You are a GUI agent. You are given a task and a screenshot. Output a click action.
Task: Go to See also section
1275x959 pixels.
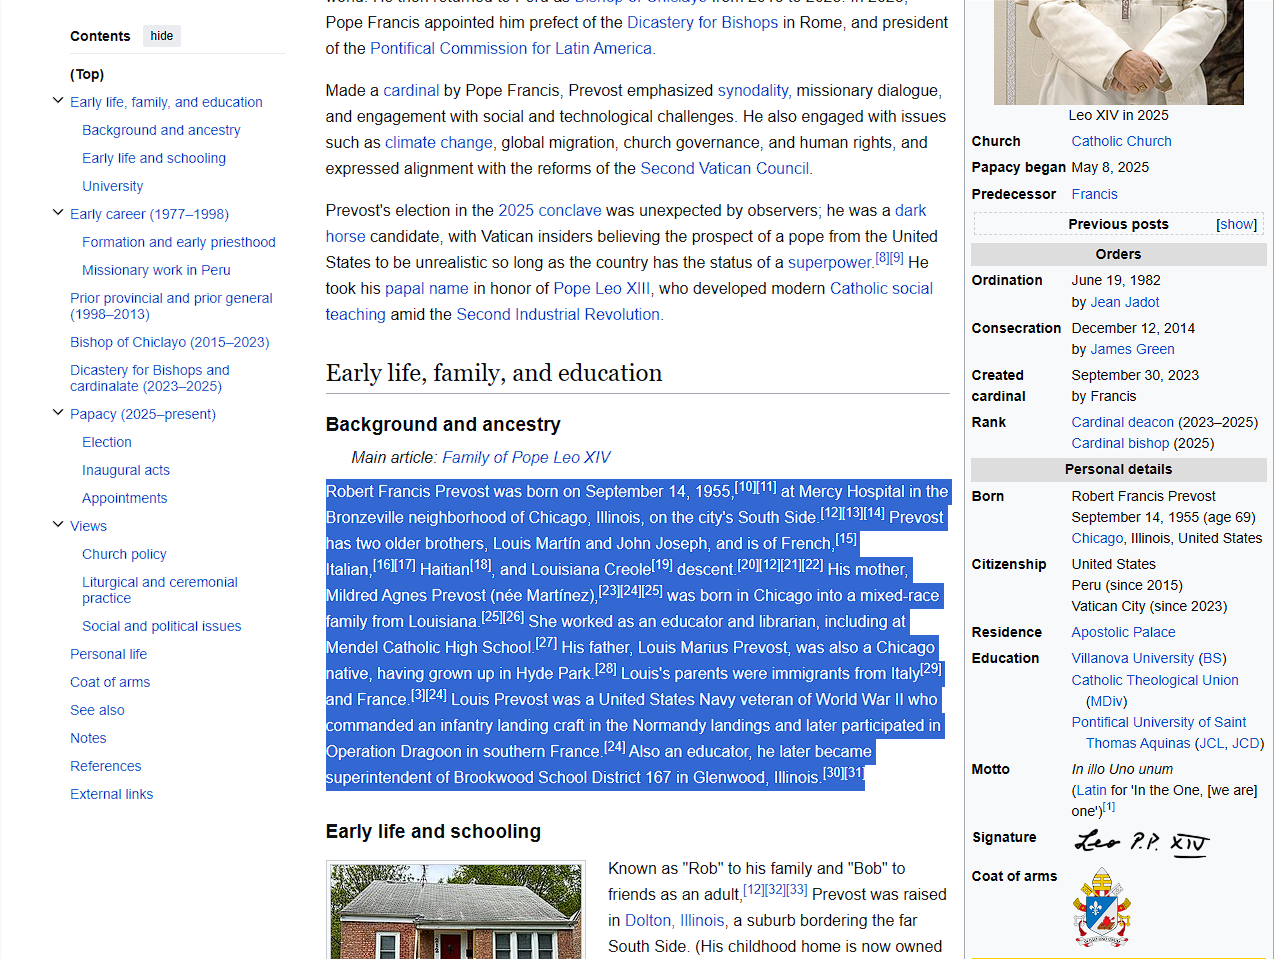[97, 710]
